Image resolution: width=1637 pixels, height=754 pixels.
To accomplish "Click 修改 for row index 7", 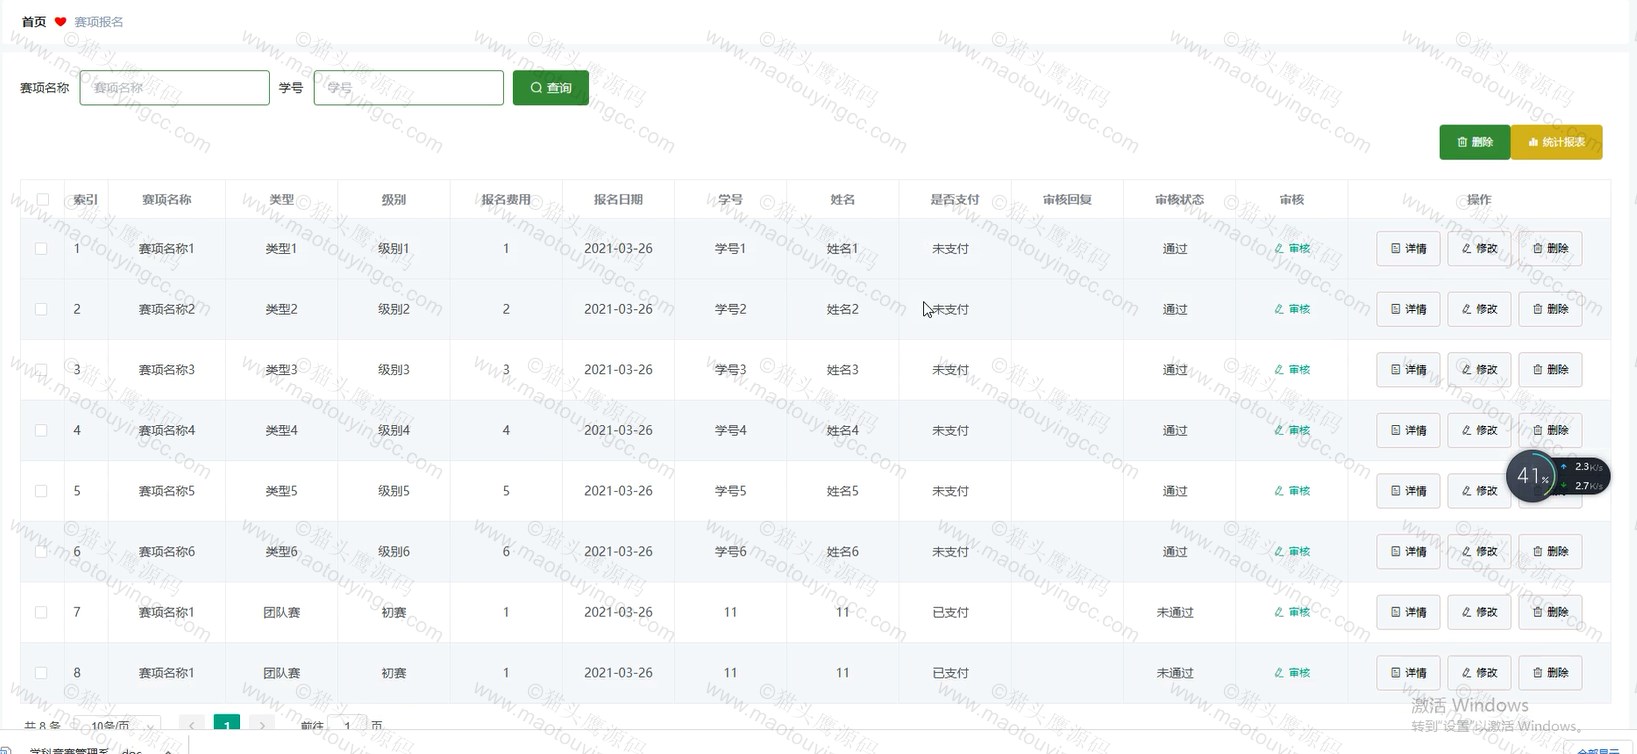I will 1479,612.
